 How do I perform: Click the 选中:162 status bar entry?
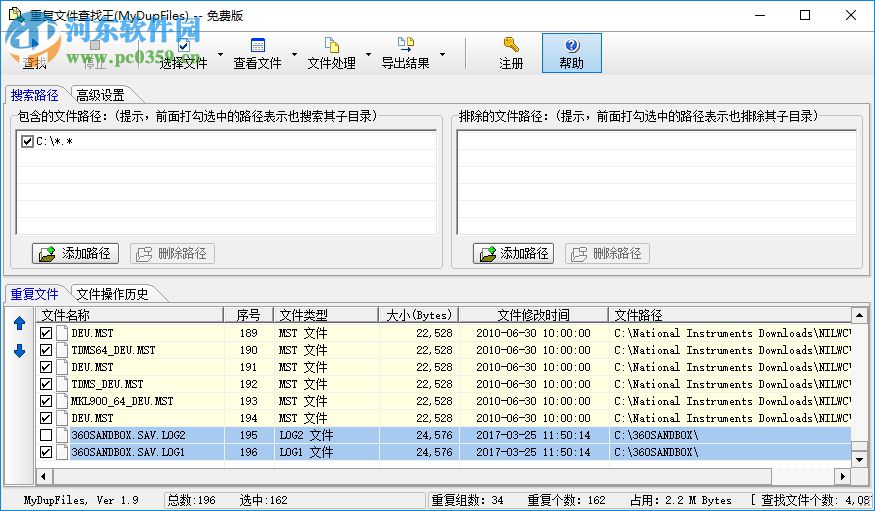pos(263,500)
